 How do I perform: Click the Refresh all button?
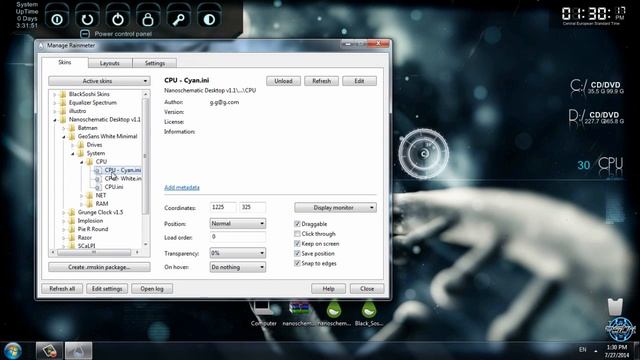tap(62, 289)
